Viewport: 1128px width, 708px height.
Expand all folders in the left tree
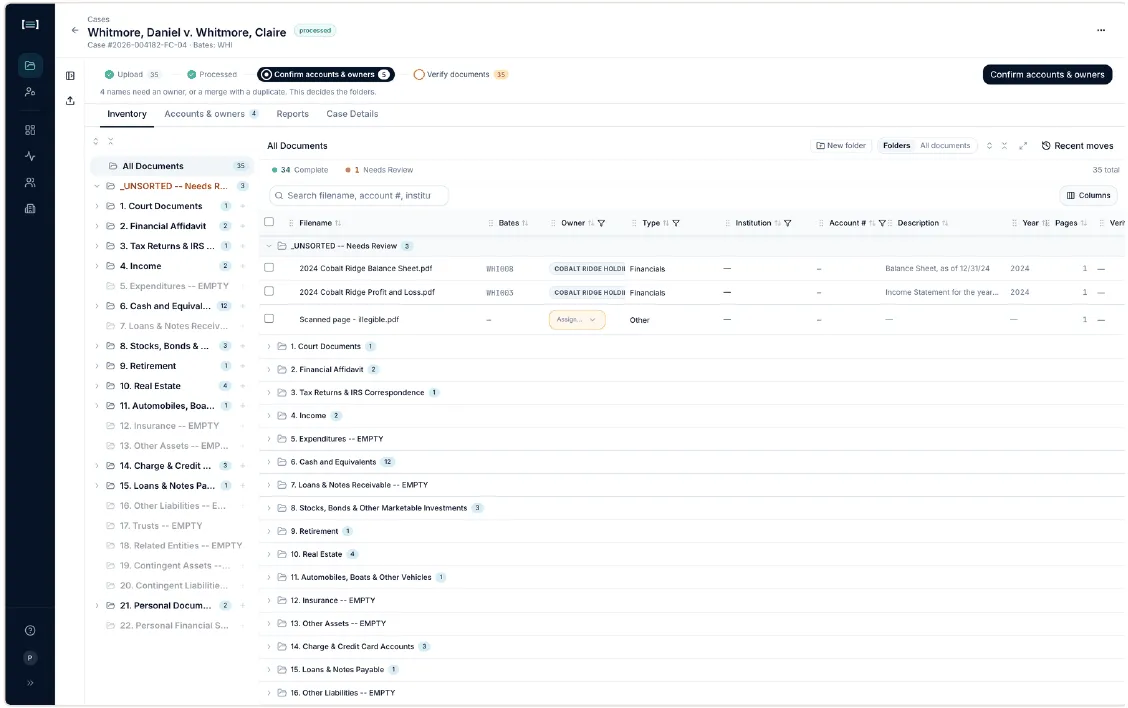click(96, 142)
